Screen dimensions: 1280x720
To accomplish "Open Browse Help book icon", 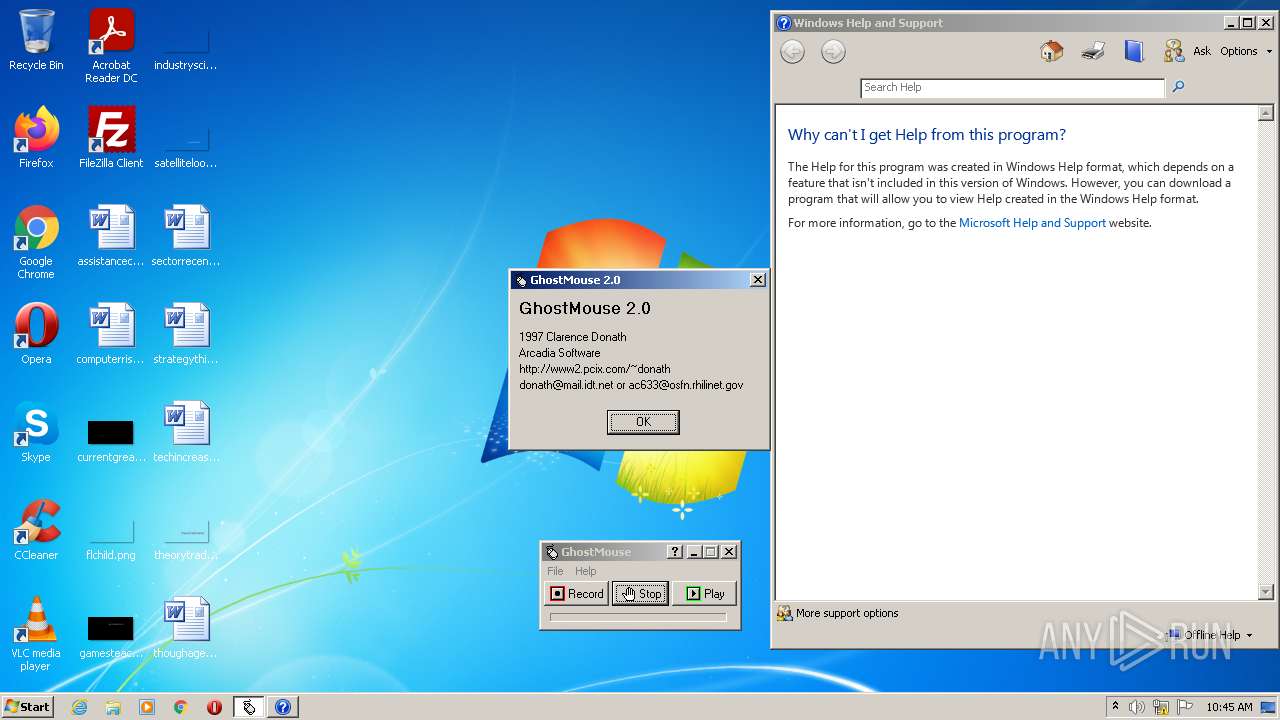I will [1133, 51].
